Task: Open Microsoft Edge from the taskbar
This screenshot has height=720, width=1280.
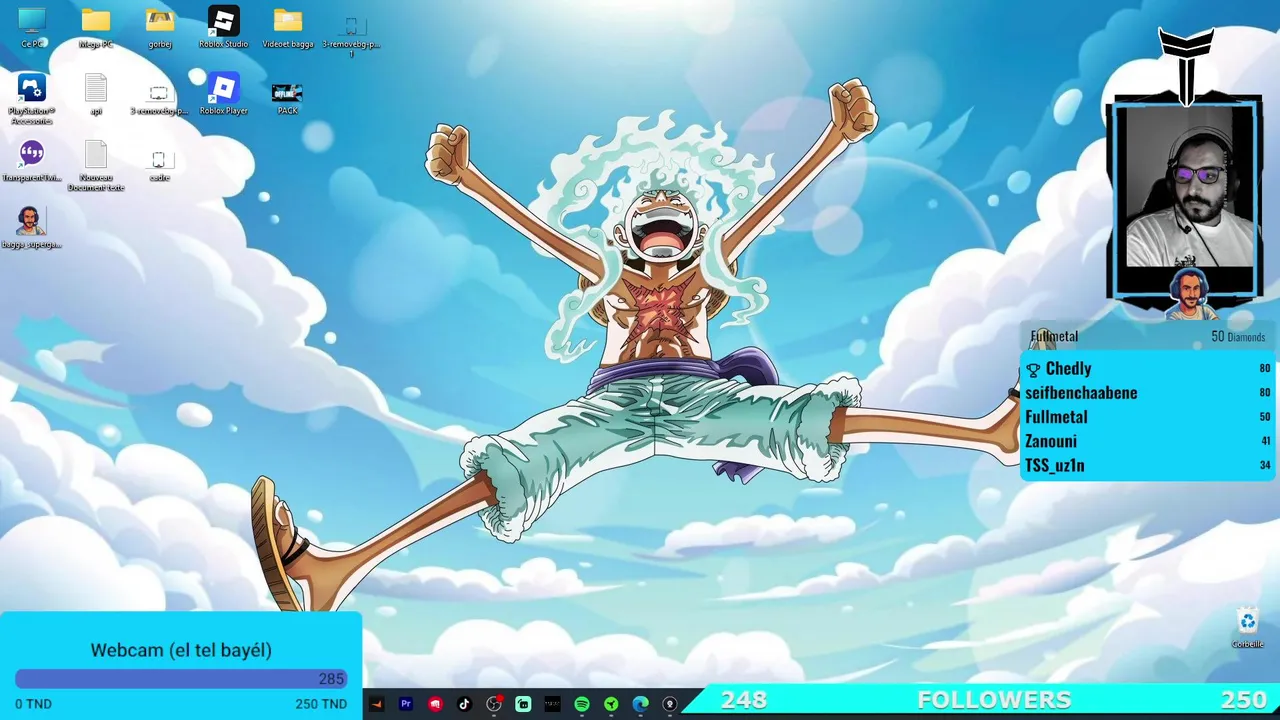Action: point(640,704)
